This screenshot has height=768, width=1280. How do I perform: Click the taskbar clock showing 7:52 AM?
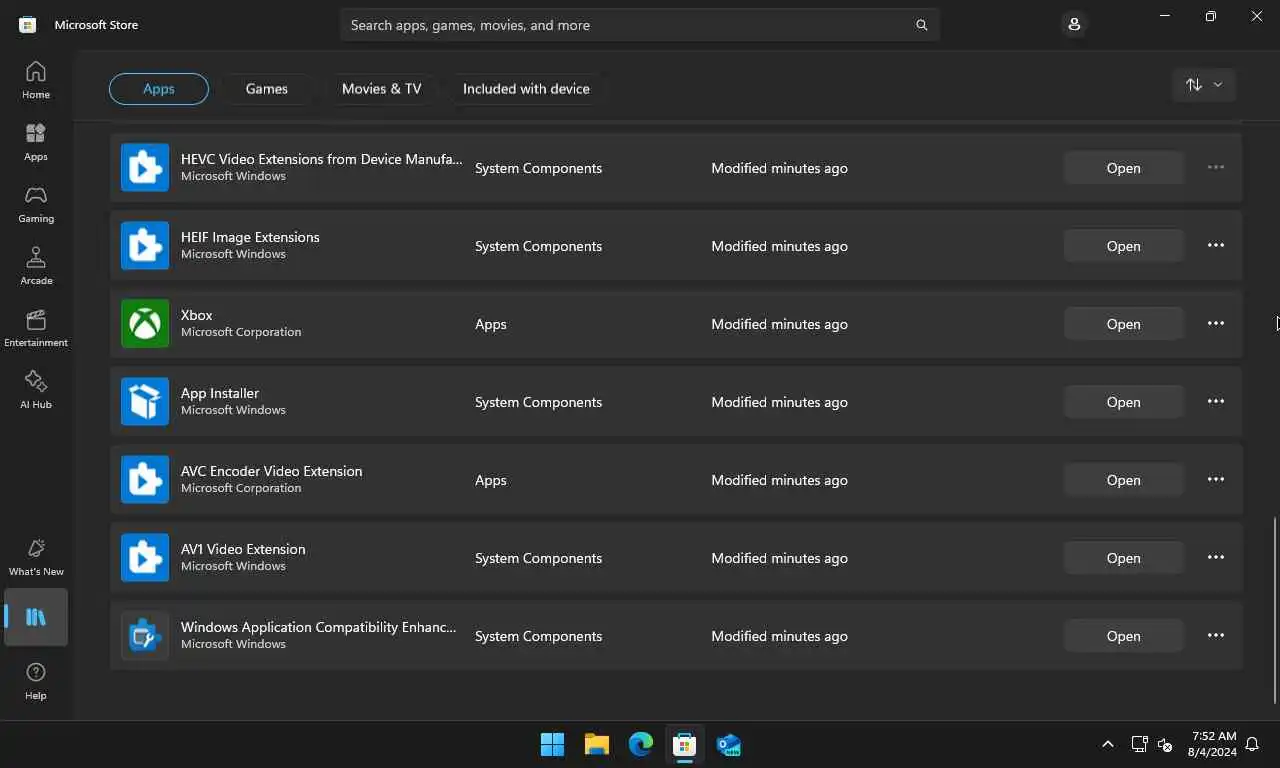1213,744
